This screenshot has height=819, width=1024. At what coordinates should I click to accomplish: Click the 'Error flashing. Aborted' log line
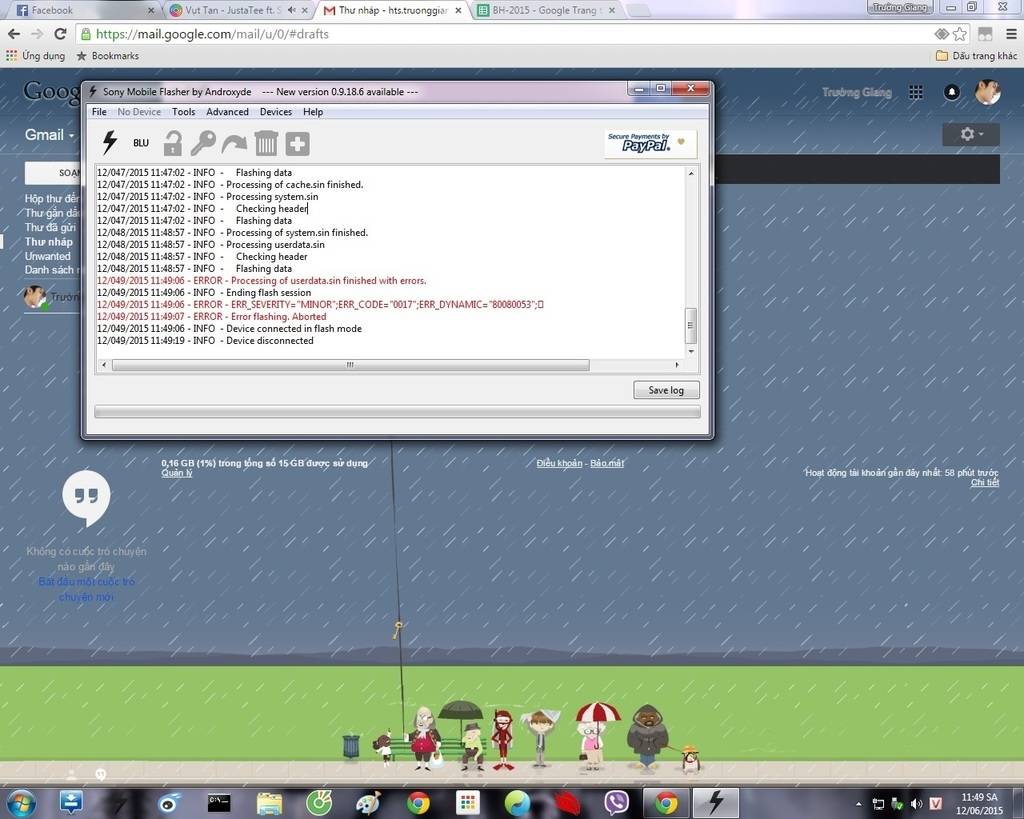tap(212, 316)
